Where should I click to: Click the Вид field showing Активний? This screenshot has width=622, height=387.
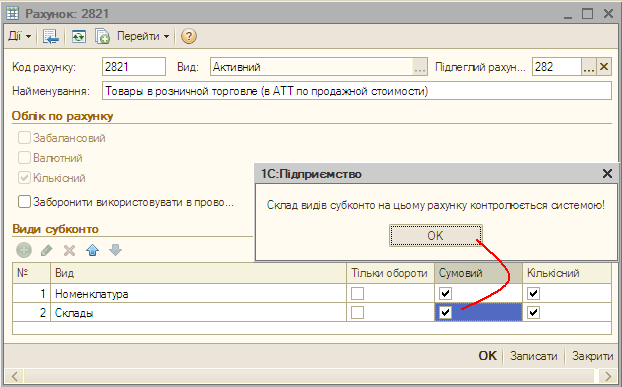point(311,67)
